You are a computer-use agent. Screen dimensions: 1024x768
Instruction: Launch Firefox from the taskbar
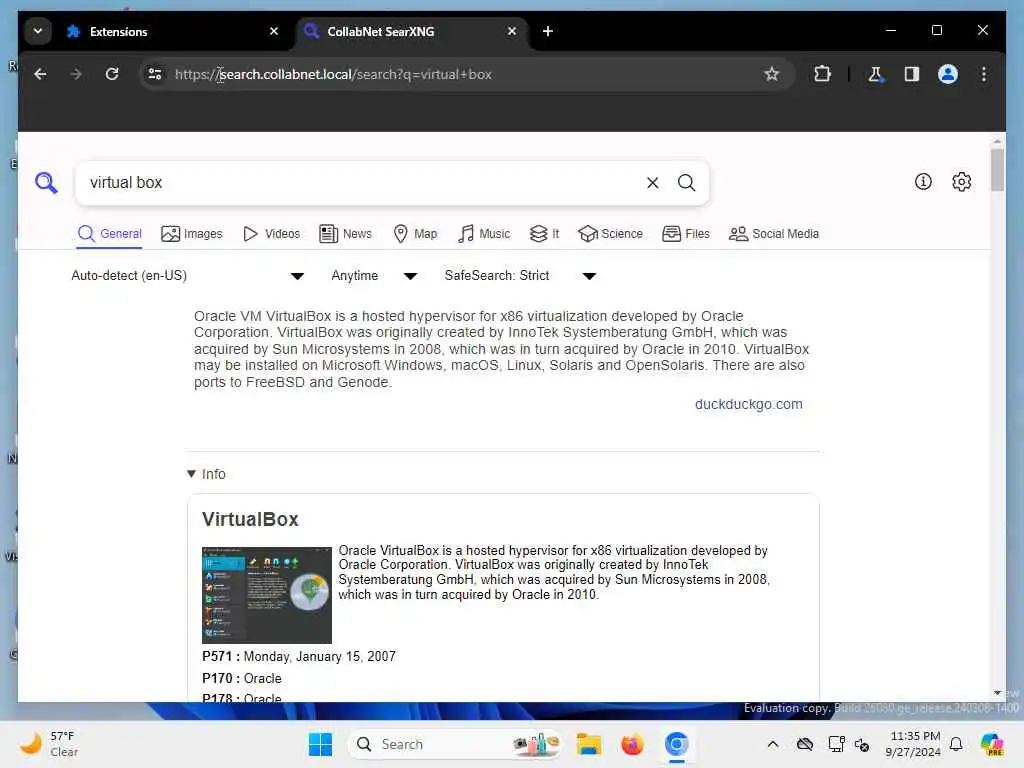632,744
